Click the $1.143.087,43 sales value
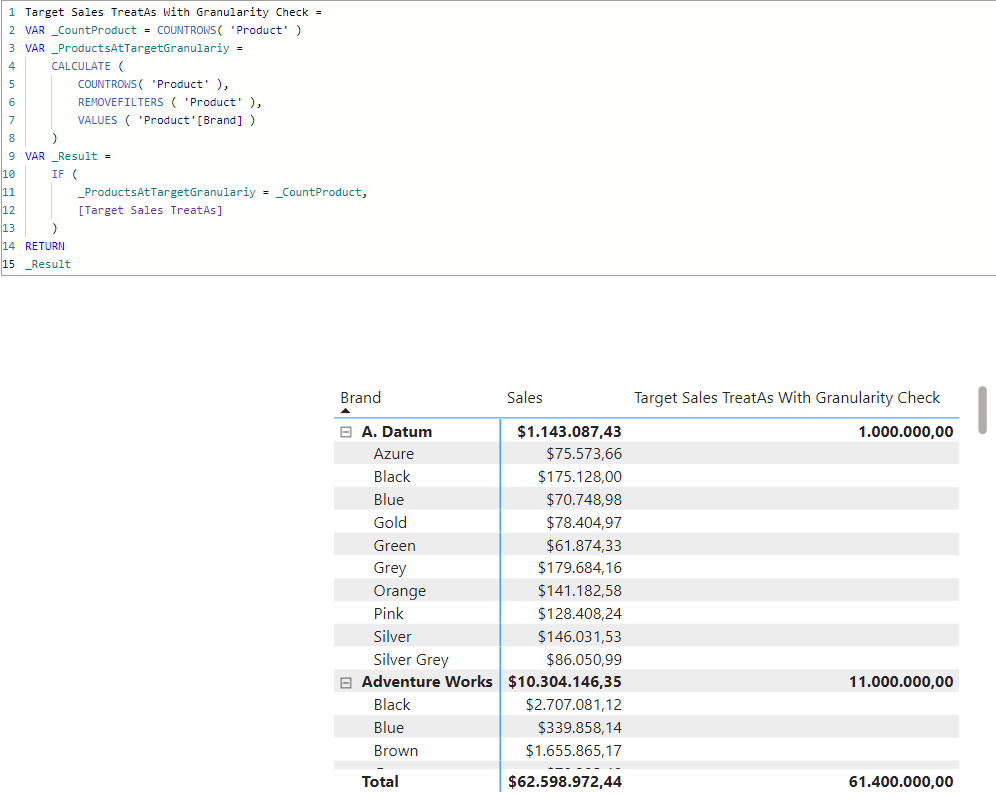 pos(569,432)
